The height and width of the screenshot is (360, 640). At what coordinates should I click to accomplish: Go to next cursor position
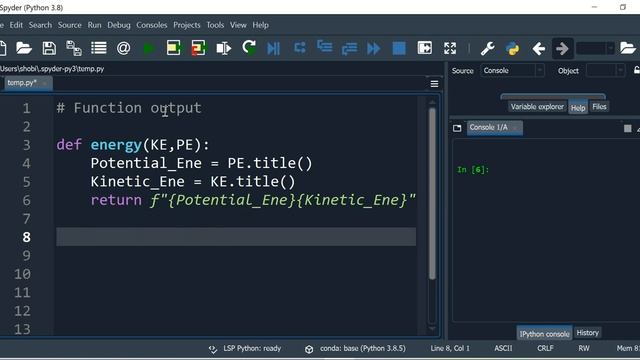(562, 49)
